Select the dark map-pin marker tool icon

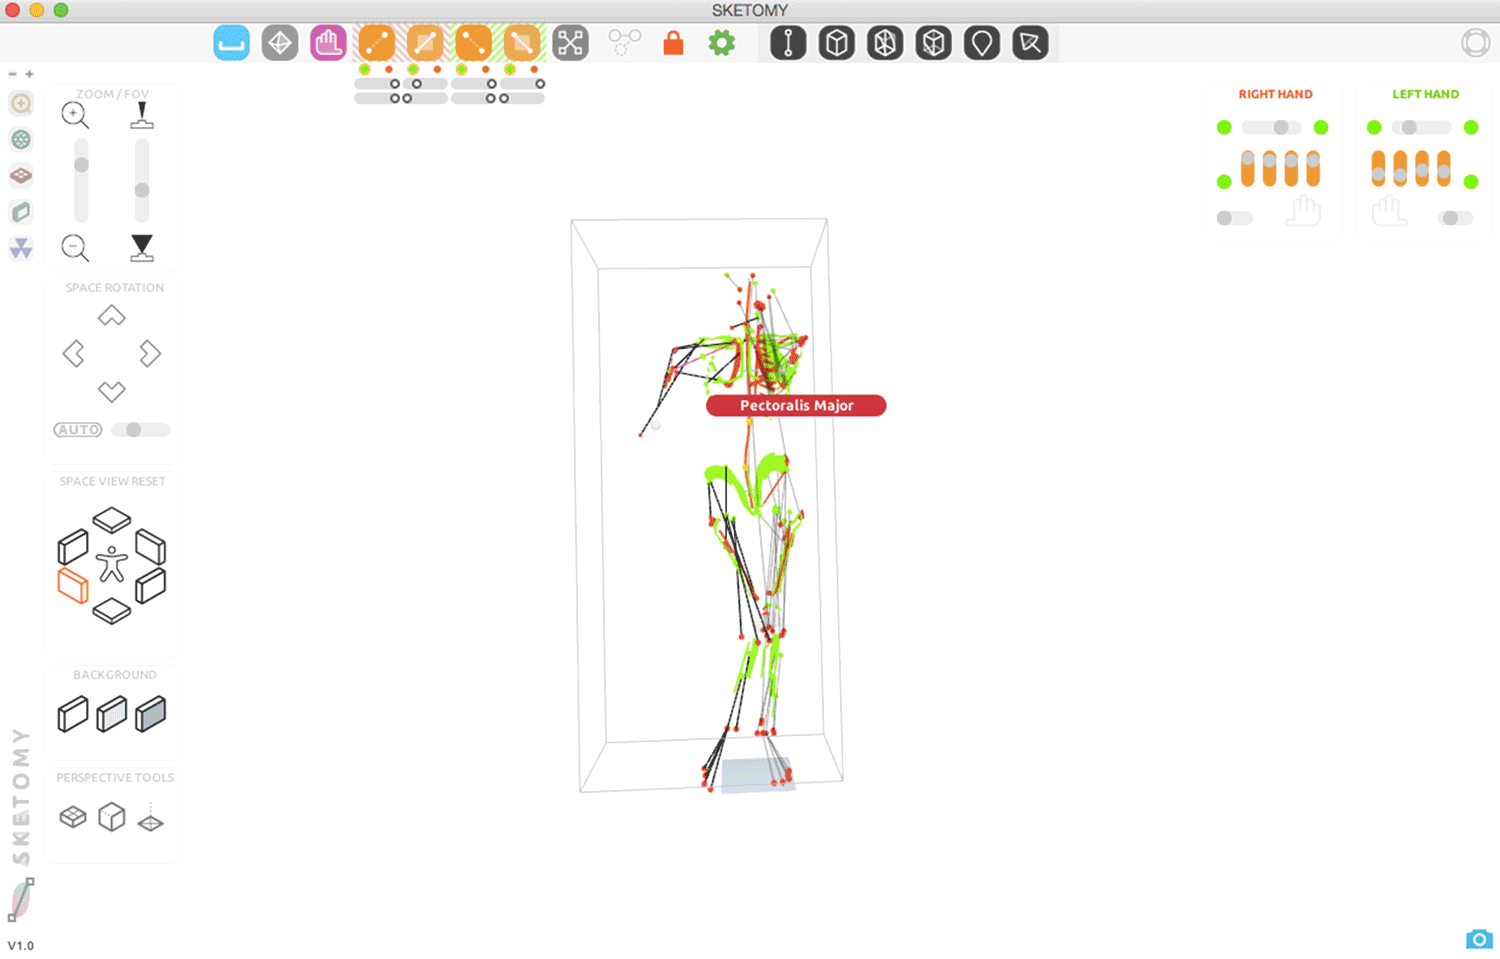[x=981, y=43]
